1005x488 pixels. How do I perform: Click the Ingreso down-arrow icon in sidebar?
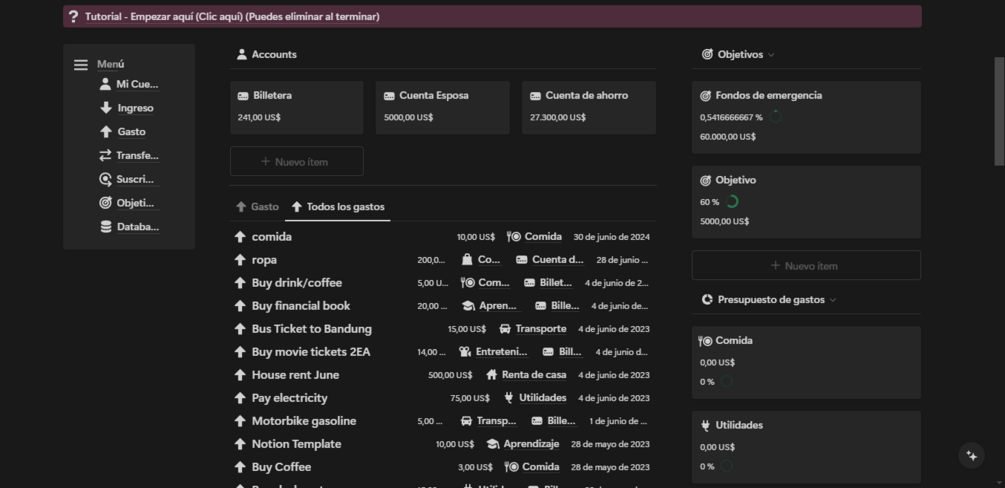point(106,108)
